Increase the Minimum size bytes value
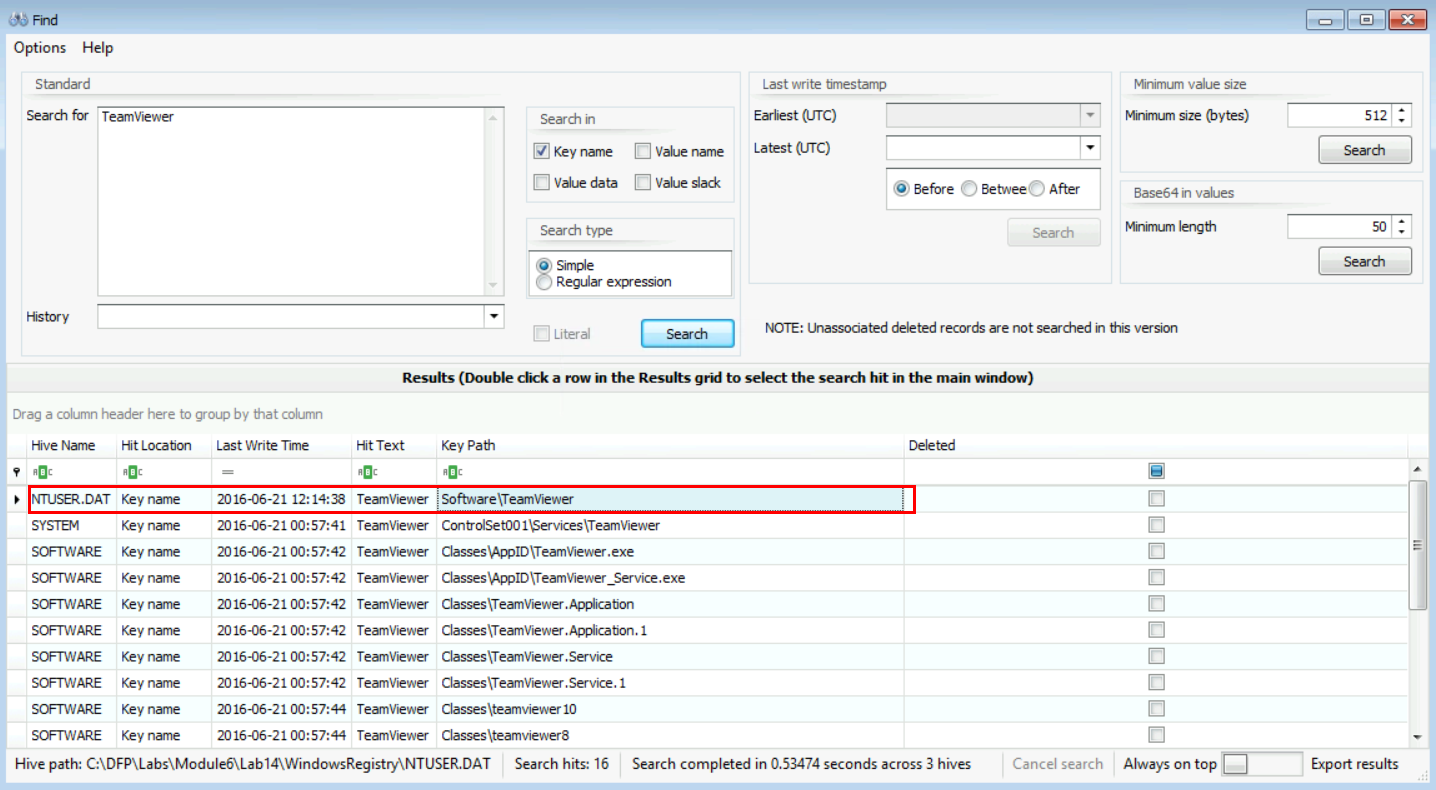 coord(1402,110)
